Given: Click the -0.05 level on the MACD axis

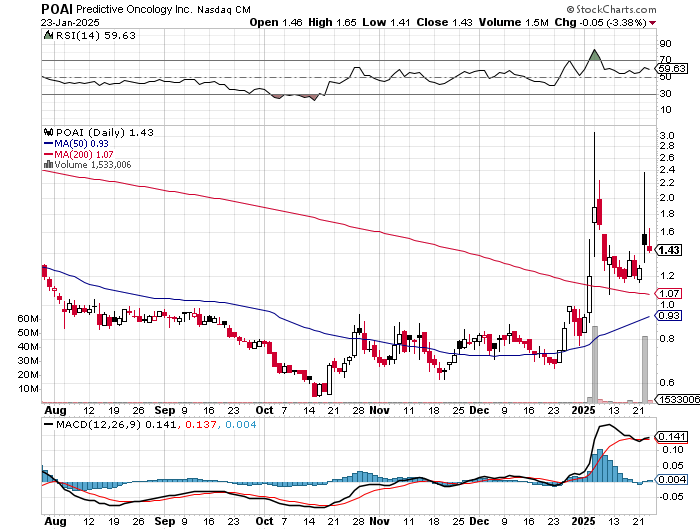Looking at the screenshot, I should tap(672, 497).
